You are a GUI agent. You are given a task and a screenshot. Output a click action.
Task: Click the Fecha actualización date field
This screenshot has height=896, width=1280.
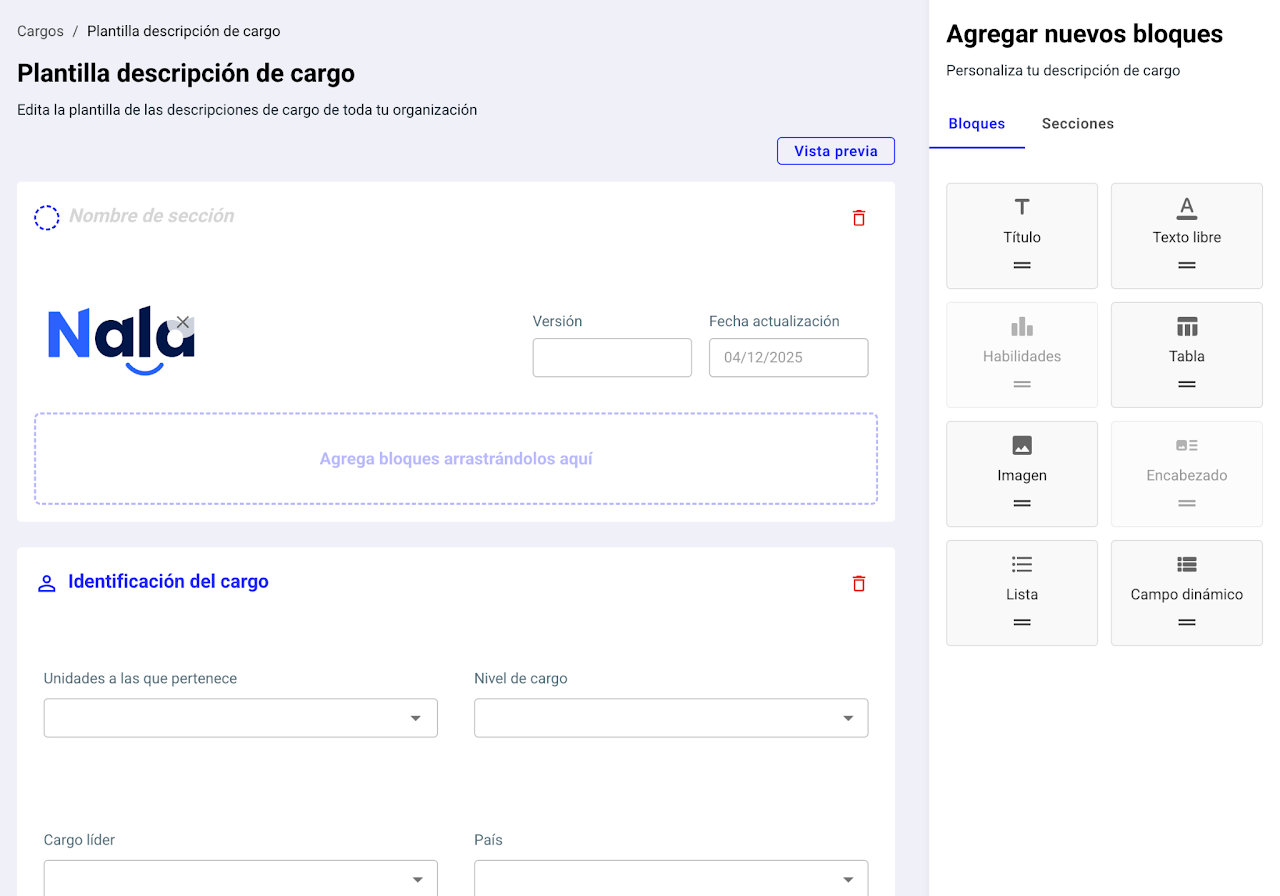click(x=788, y=357)
